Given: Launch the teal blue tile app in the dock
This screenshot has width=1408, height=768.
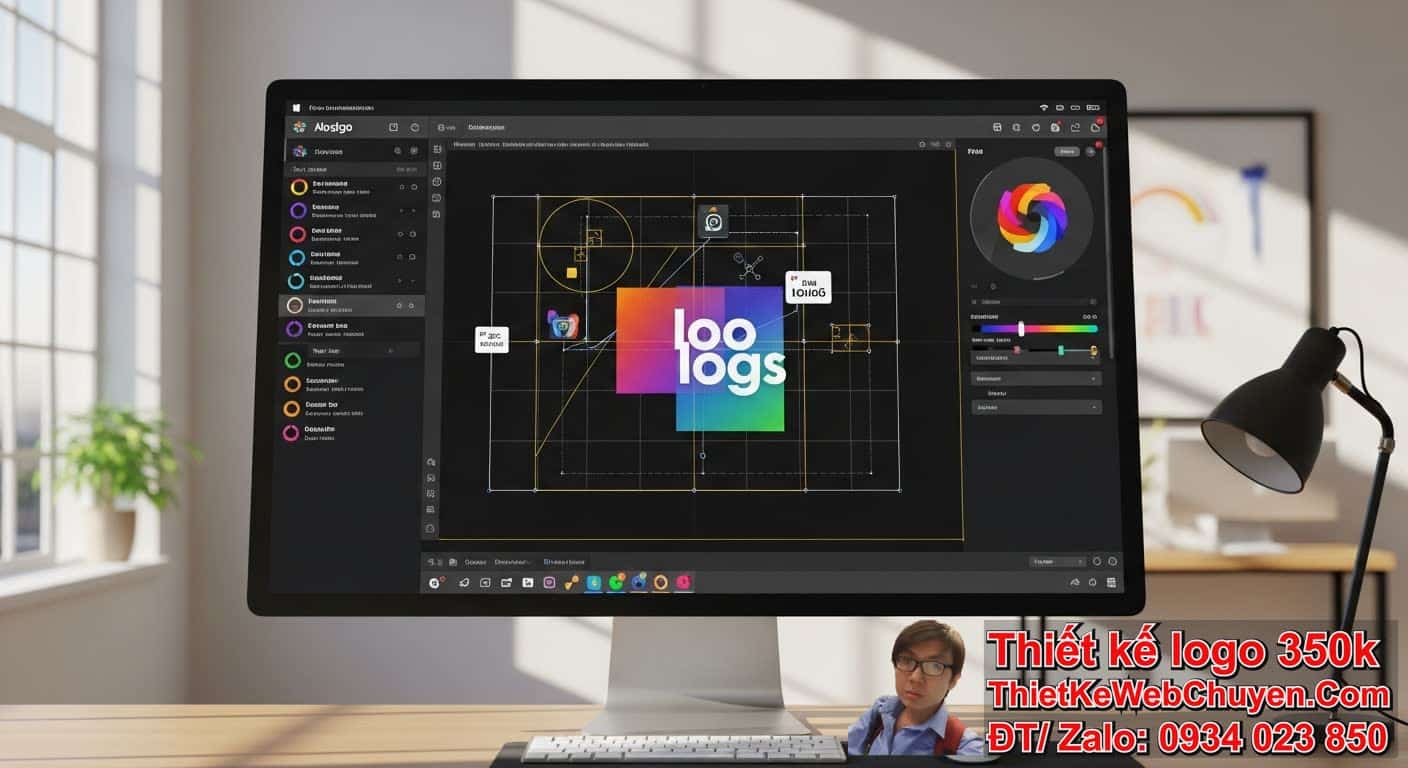Looking at the screenshot, I should pyautogui.click(x=594, y=582).
